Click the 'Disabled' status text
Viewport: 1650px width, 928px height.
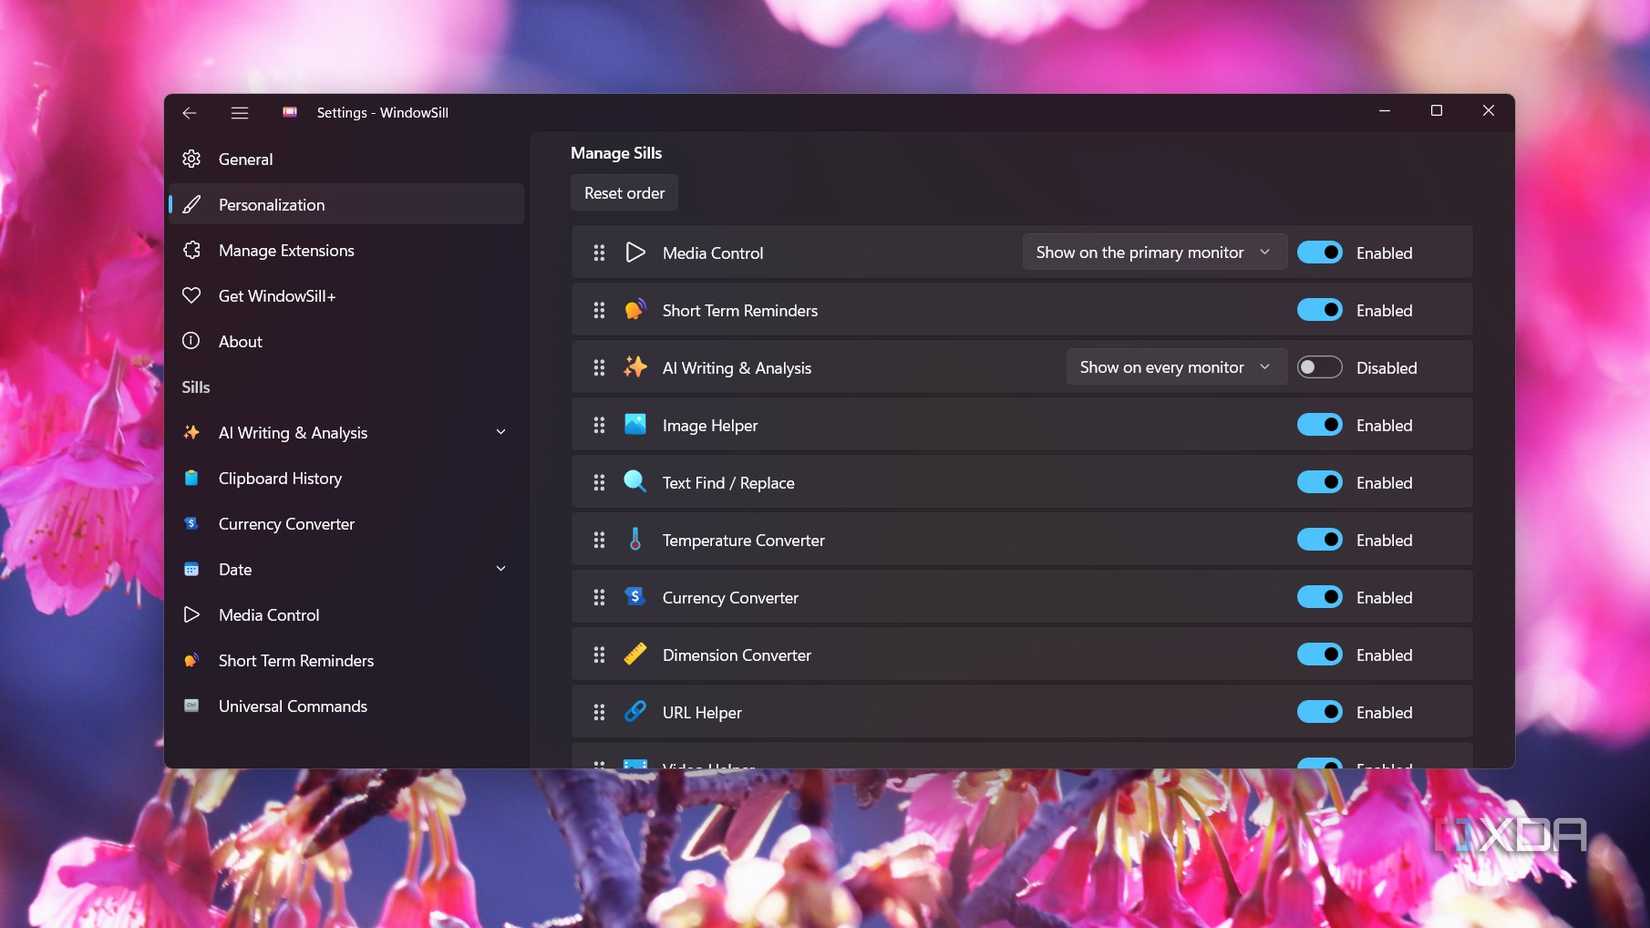pos(1386,368)
